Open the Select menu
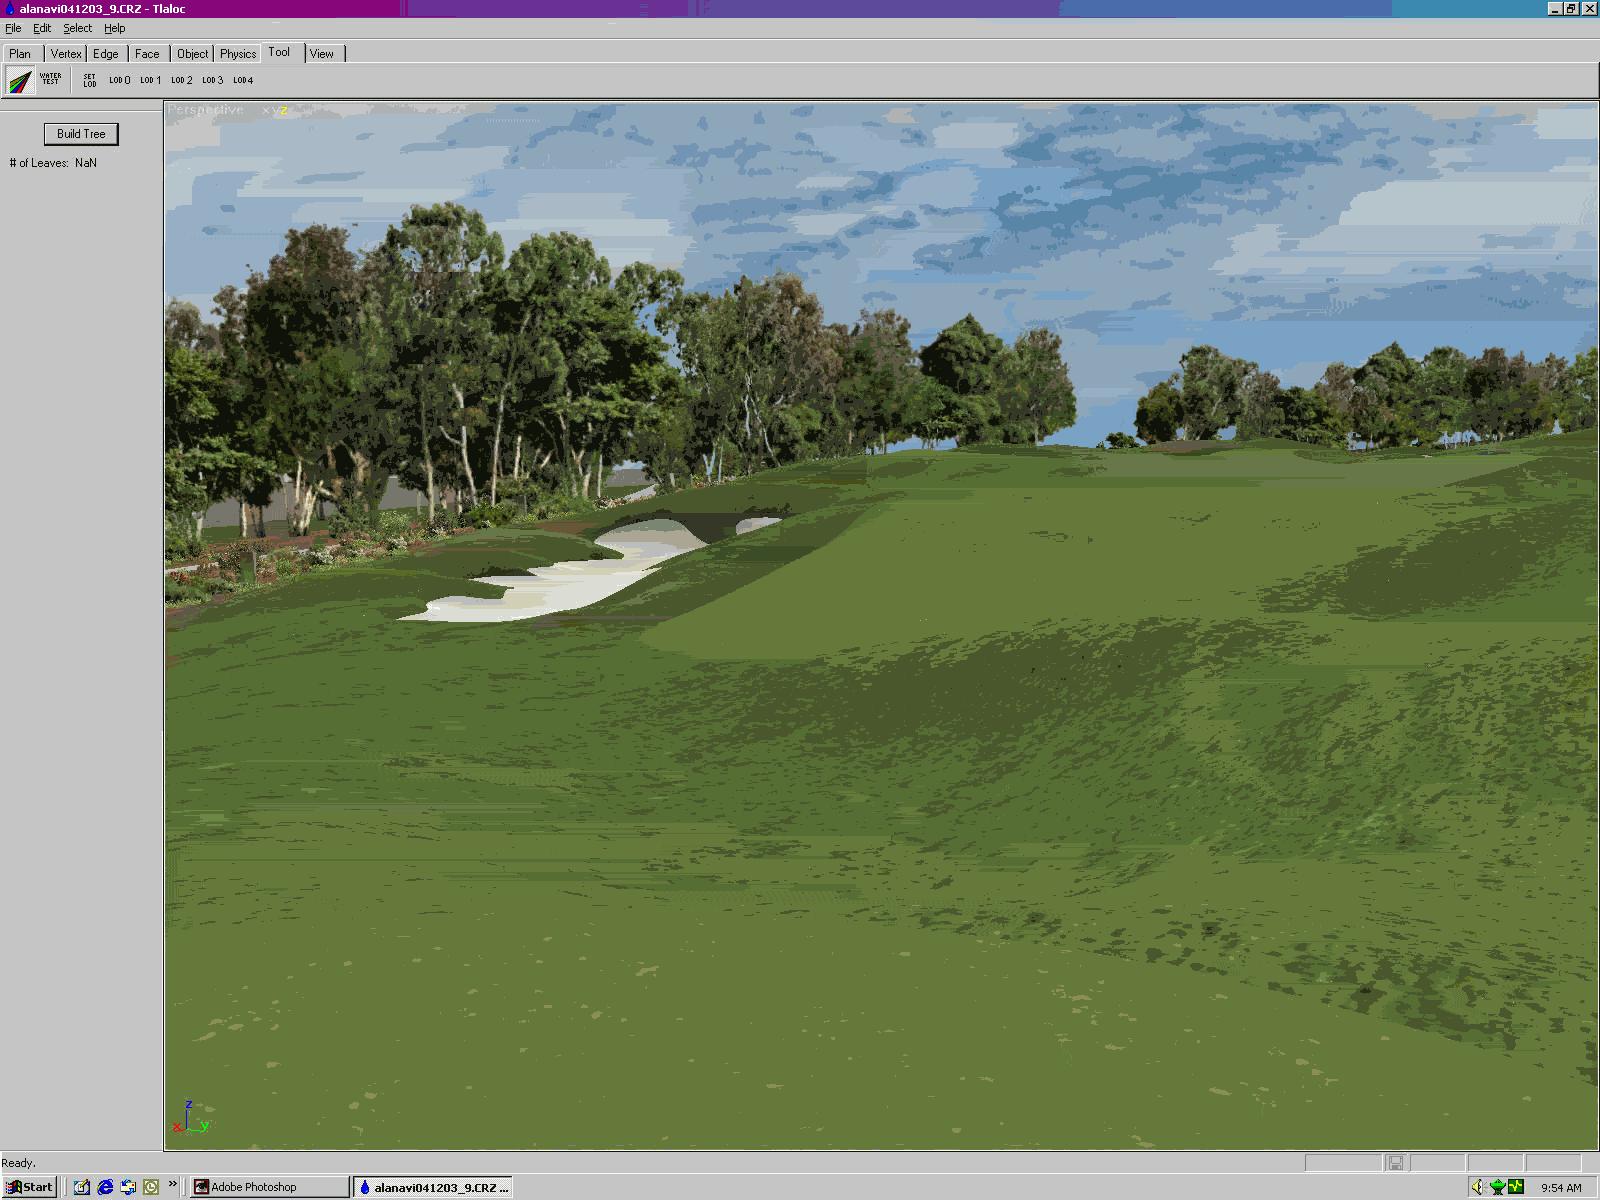1600x1200 pixels. click(x=77, y=28)
